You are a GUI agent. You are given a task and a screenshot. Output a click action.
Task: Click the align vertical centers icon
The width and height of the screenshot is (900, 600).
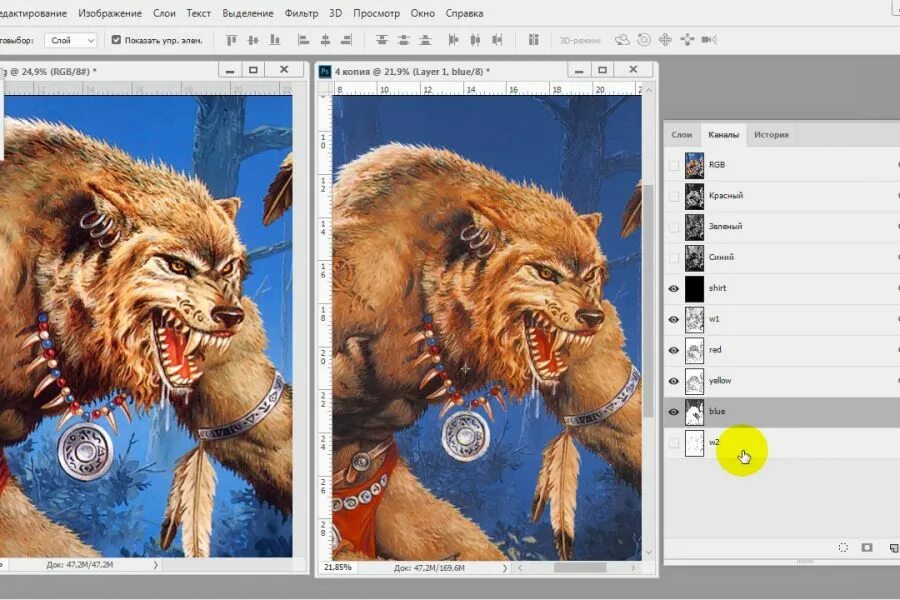[253, 40]
